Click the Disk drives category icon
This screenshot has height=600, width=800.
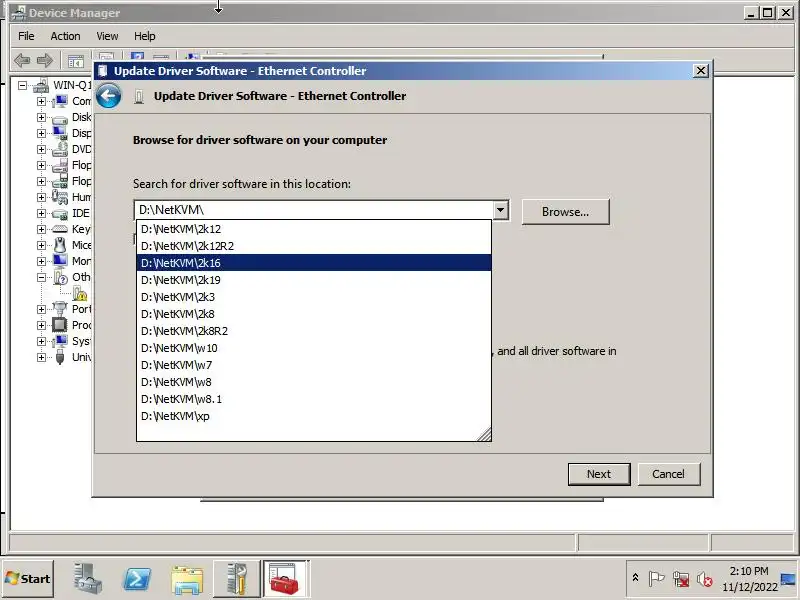(x=60, y=118)
